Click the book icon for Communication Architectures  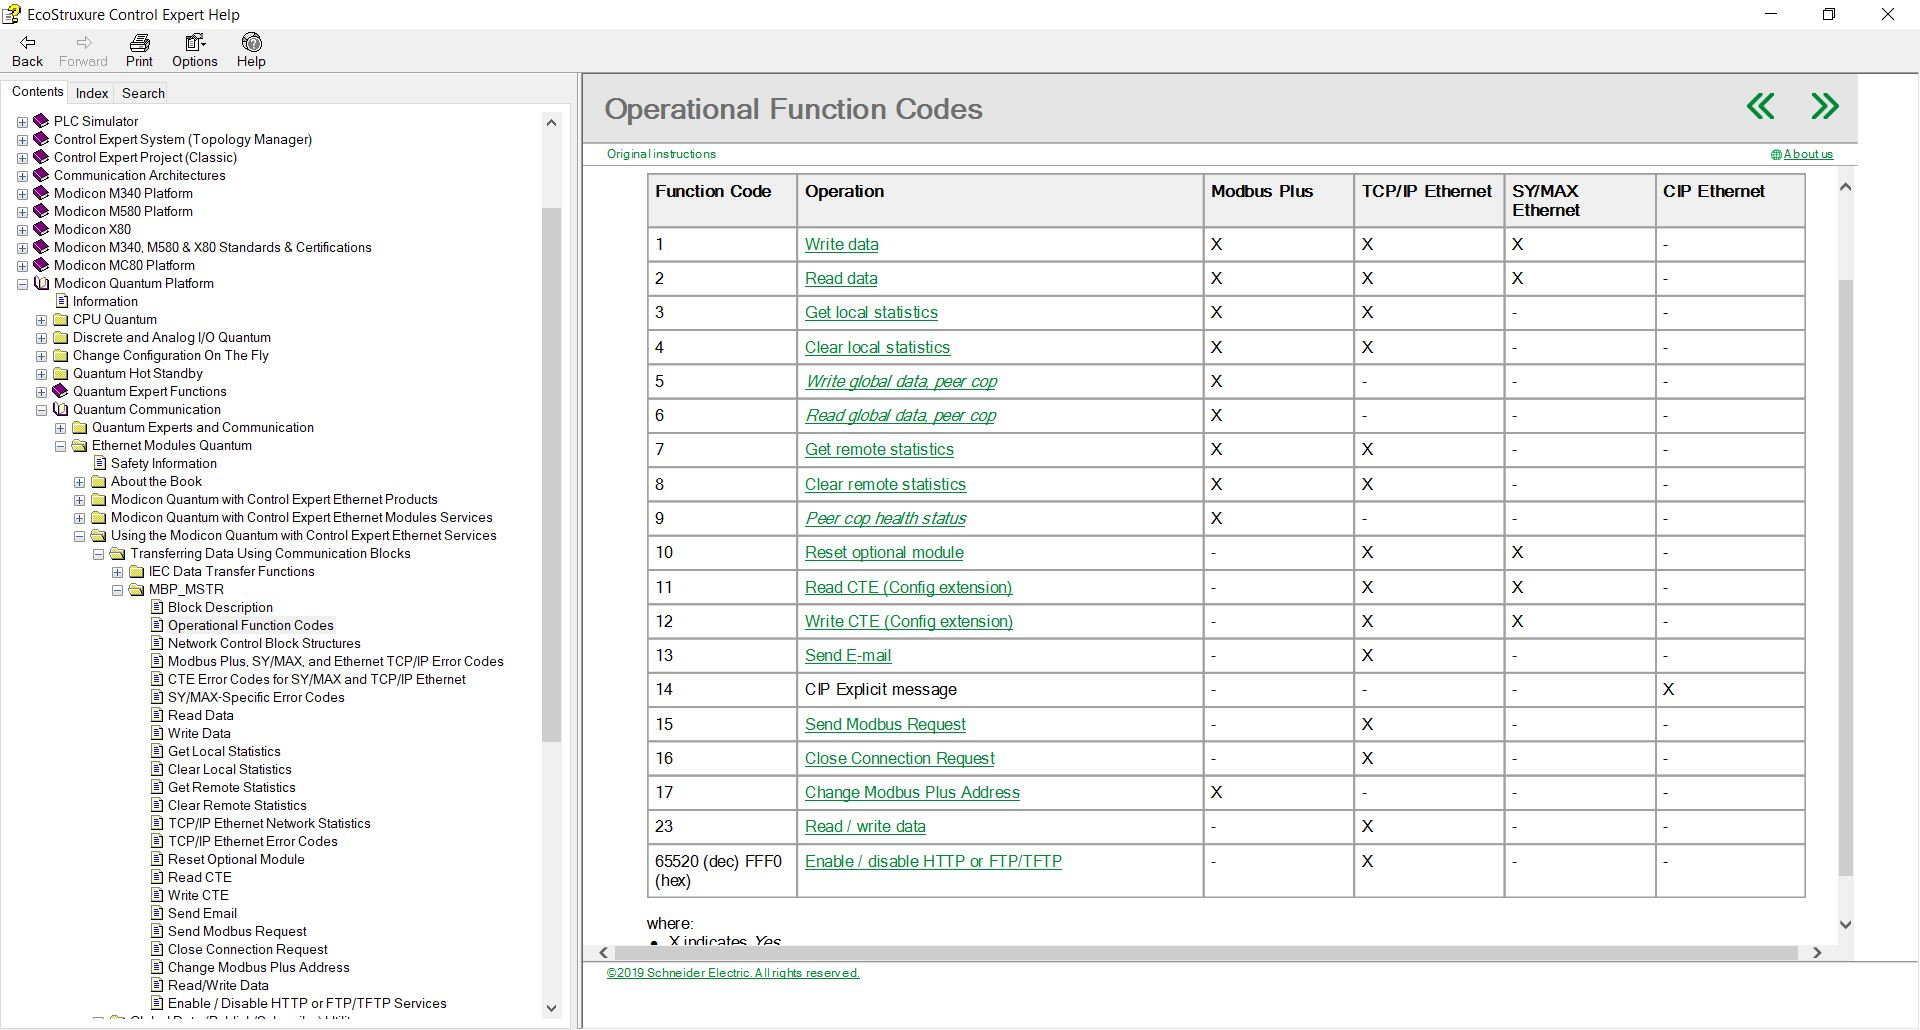coord(41,175)
